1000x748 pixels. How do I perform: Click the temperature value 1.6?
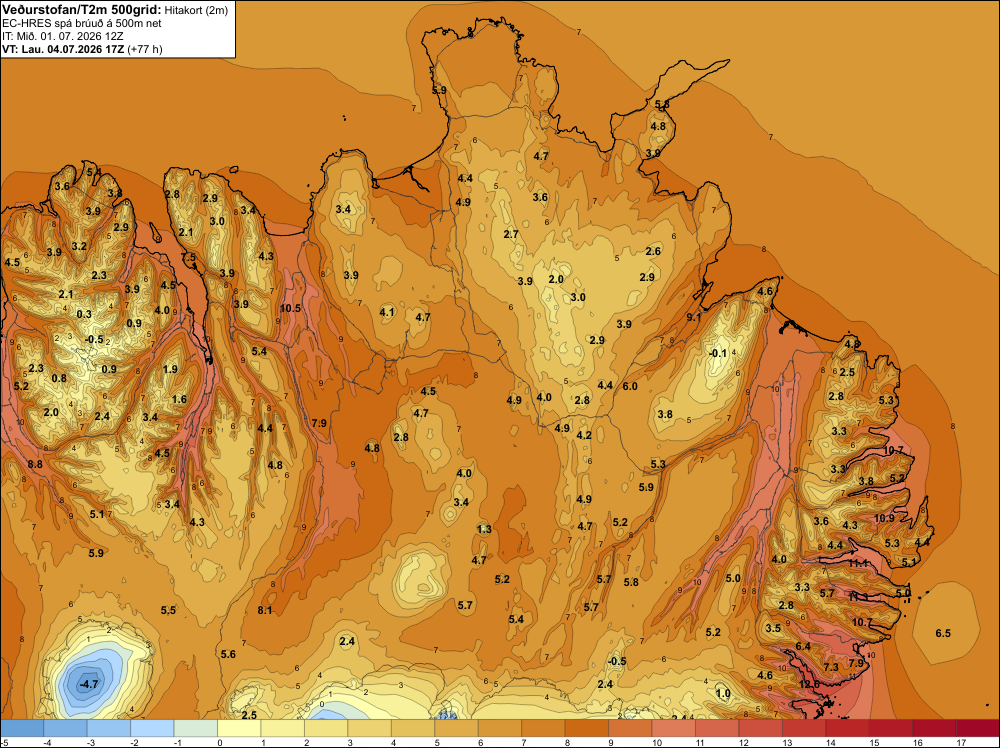[179, 400]
